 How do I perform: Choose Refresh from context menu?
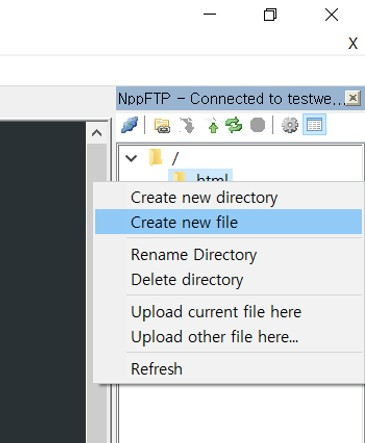tap(228, 369)
